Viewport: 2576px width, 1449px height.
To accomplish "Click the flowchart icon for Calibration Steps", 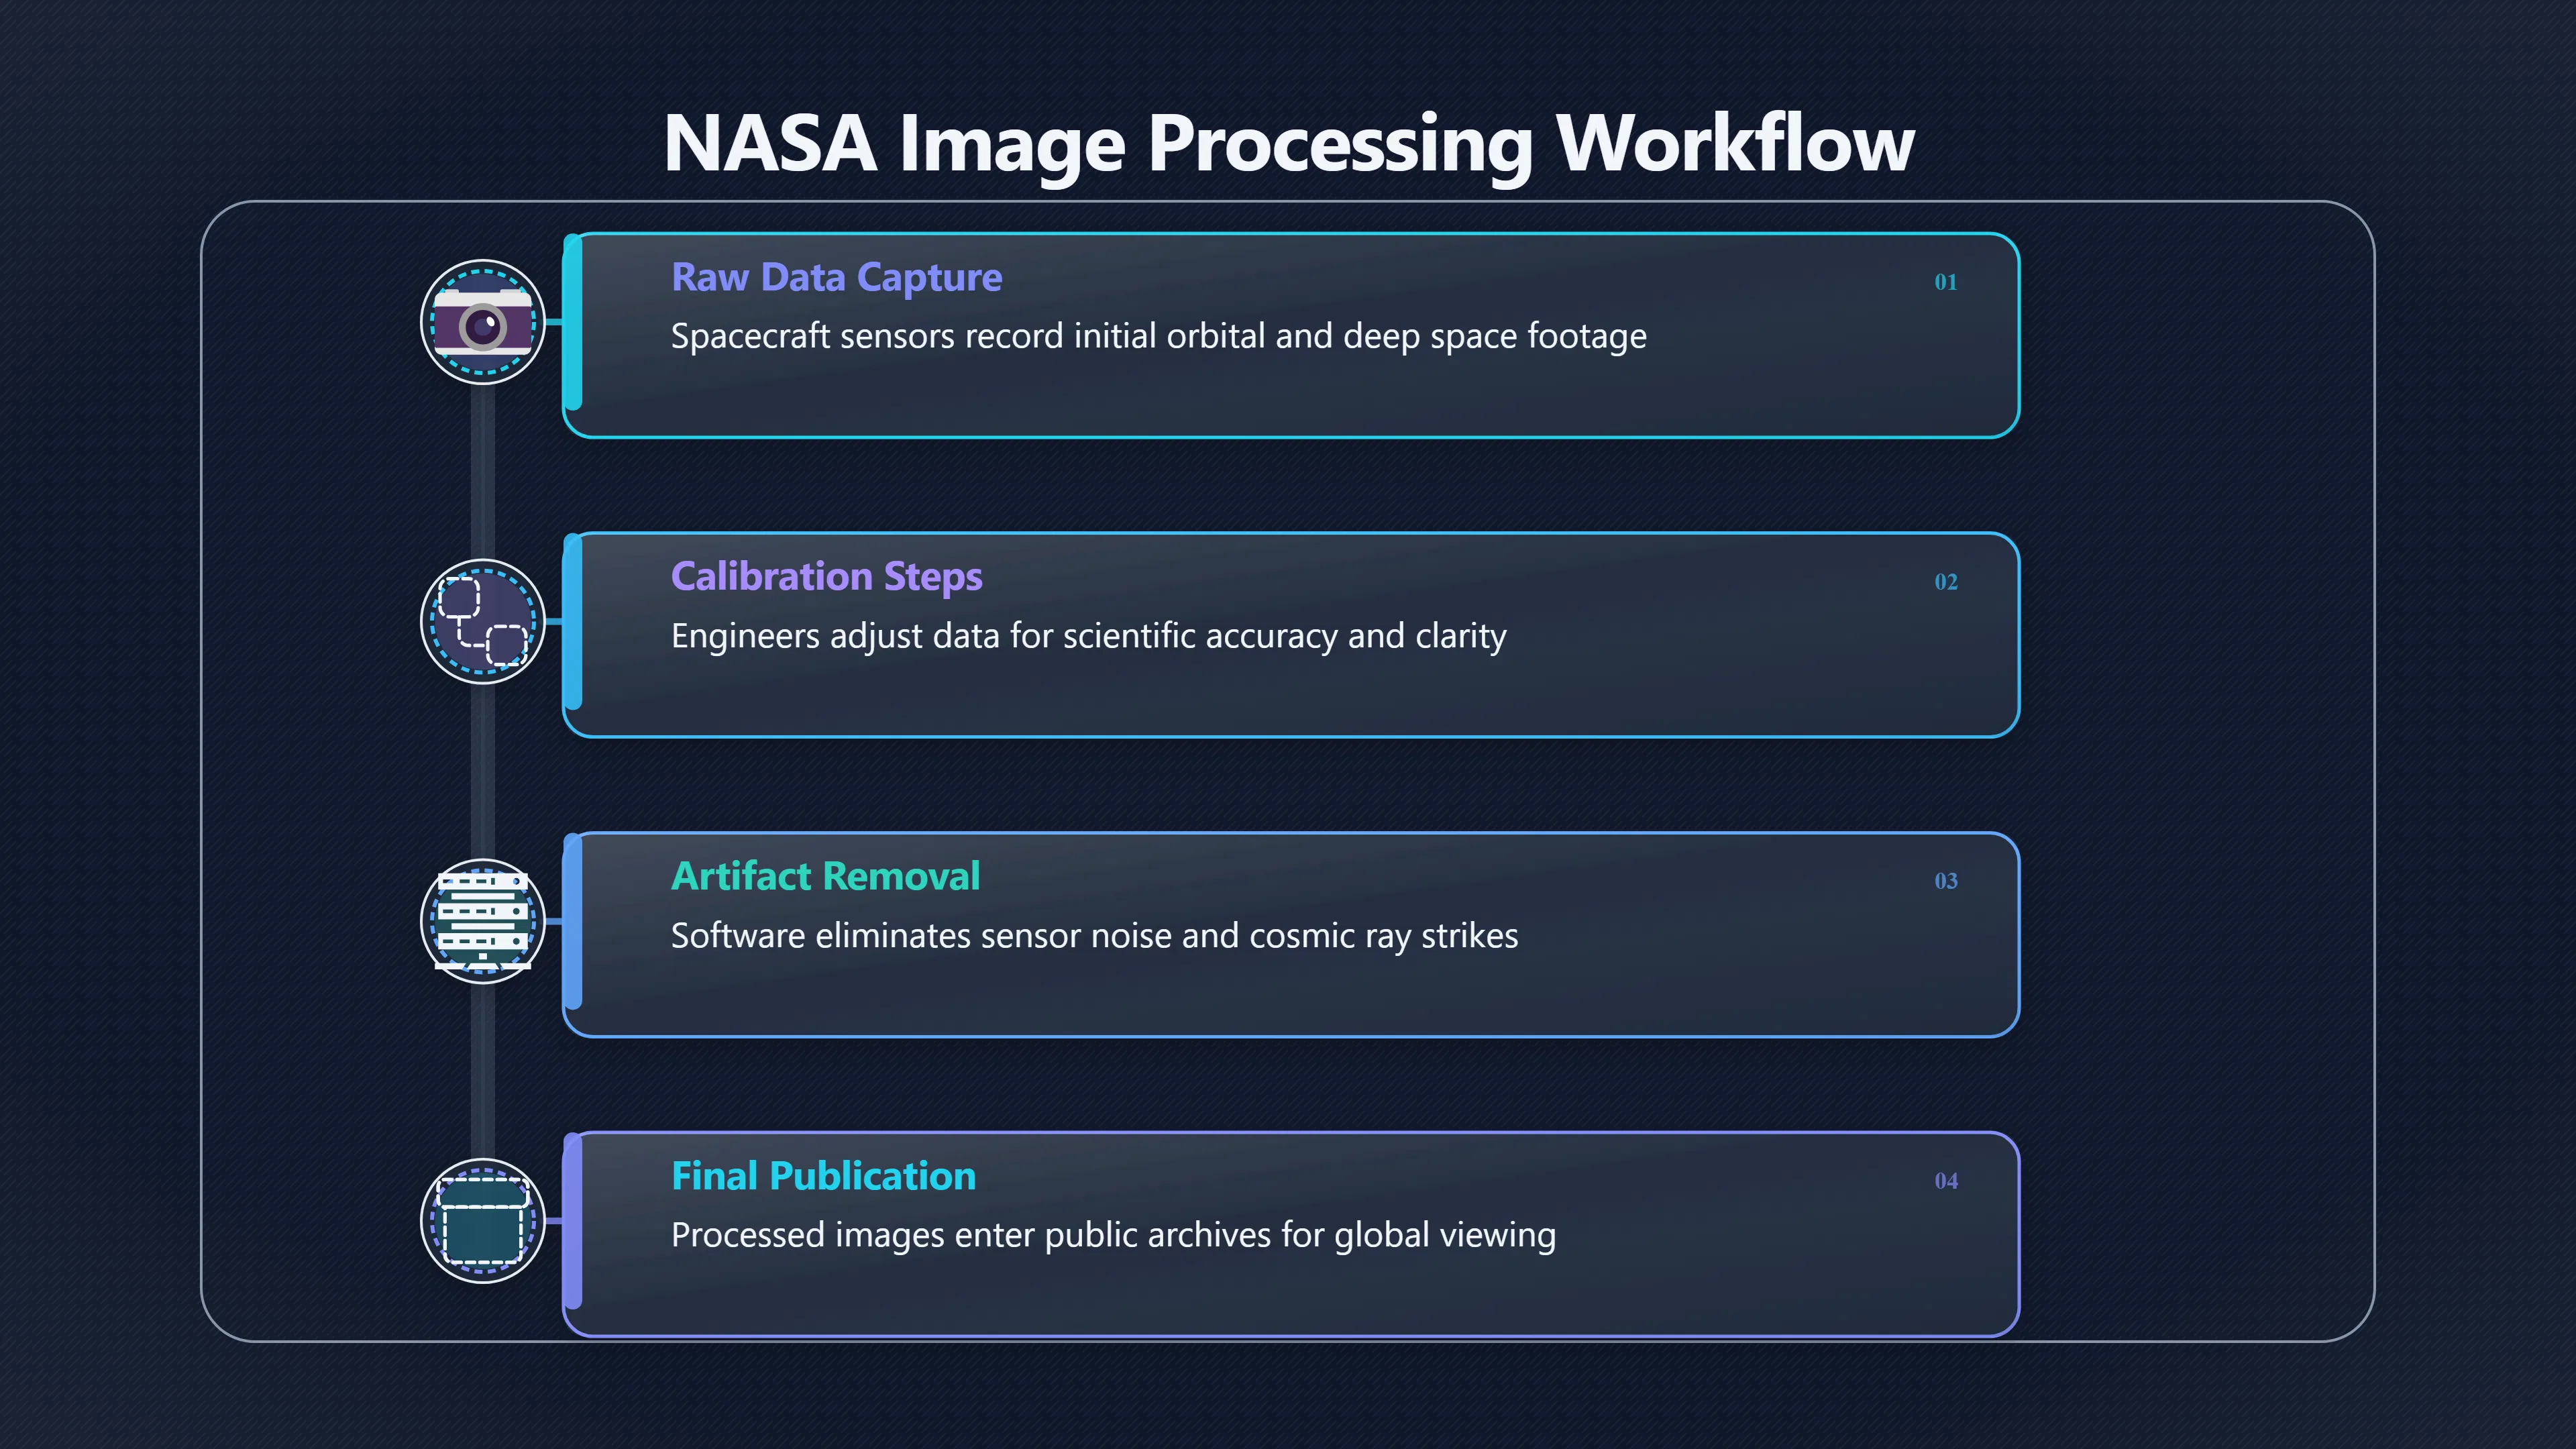I will (x=483, y=621).
